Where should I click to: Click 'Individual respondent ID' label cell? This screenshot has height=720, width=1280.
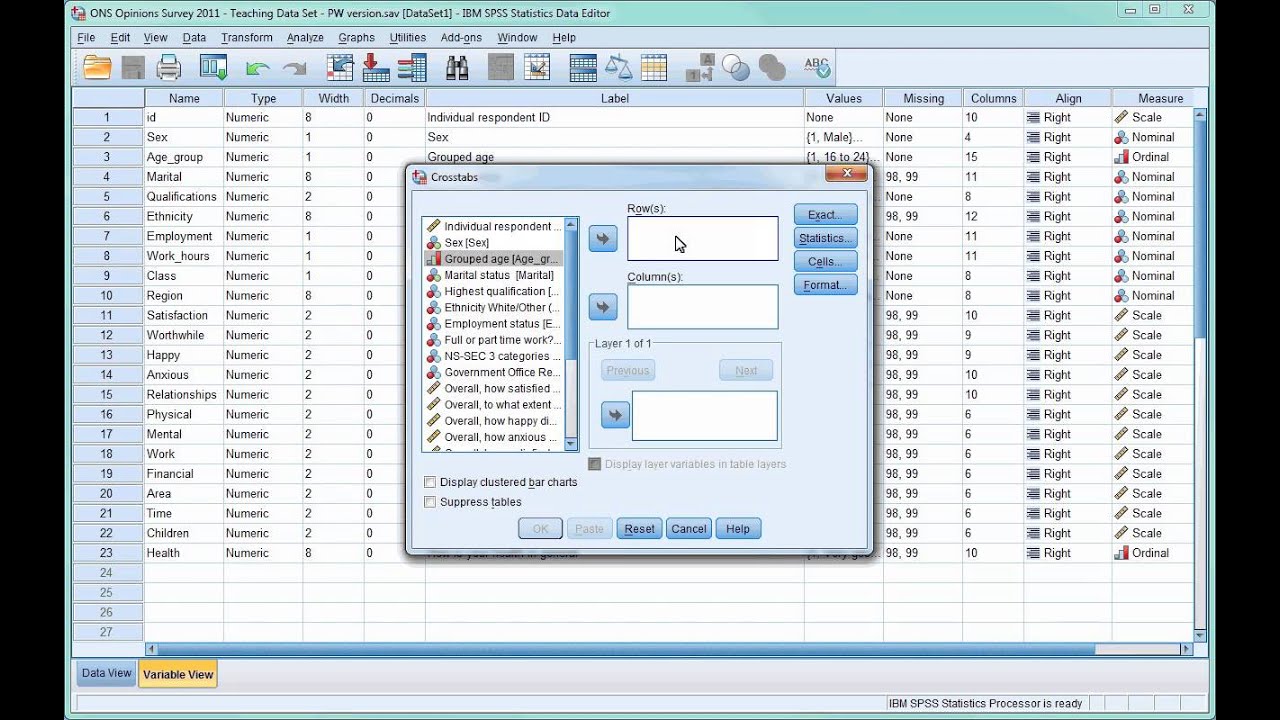pyautogui.click(x=614, y=117)
